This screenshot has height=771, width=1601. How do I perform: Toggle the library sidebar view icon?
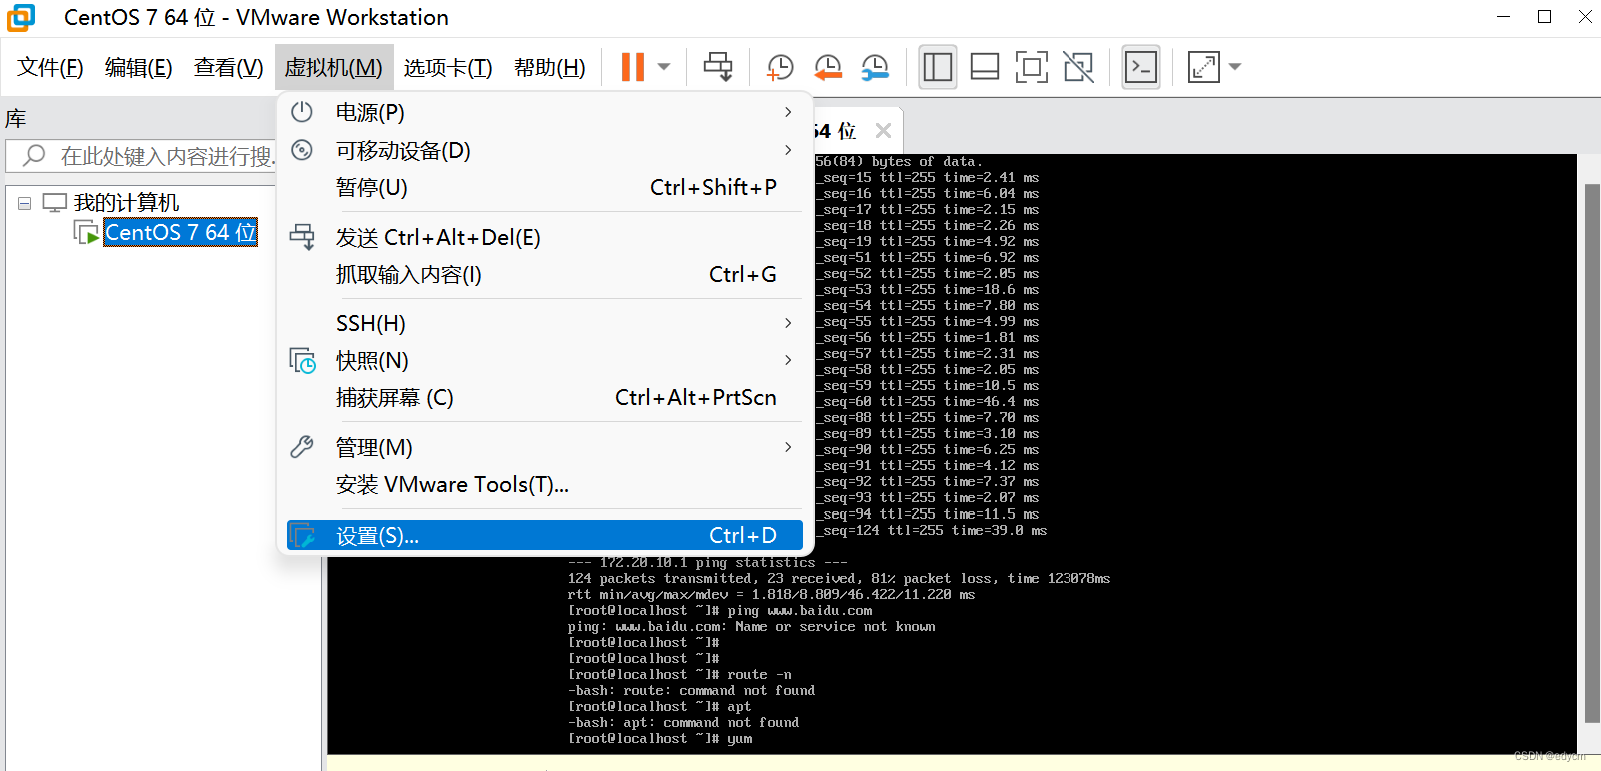[938, 67]
